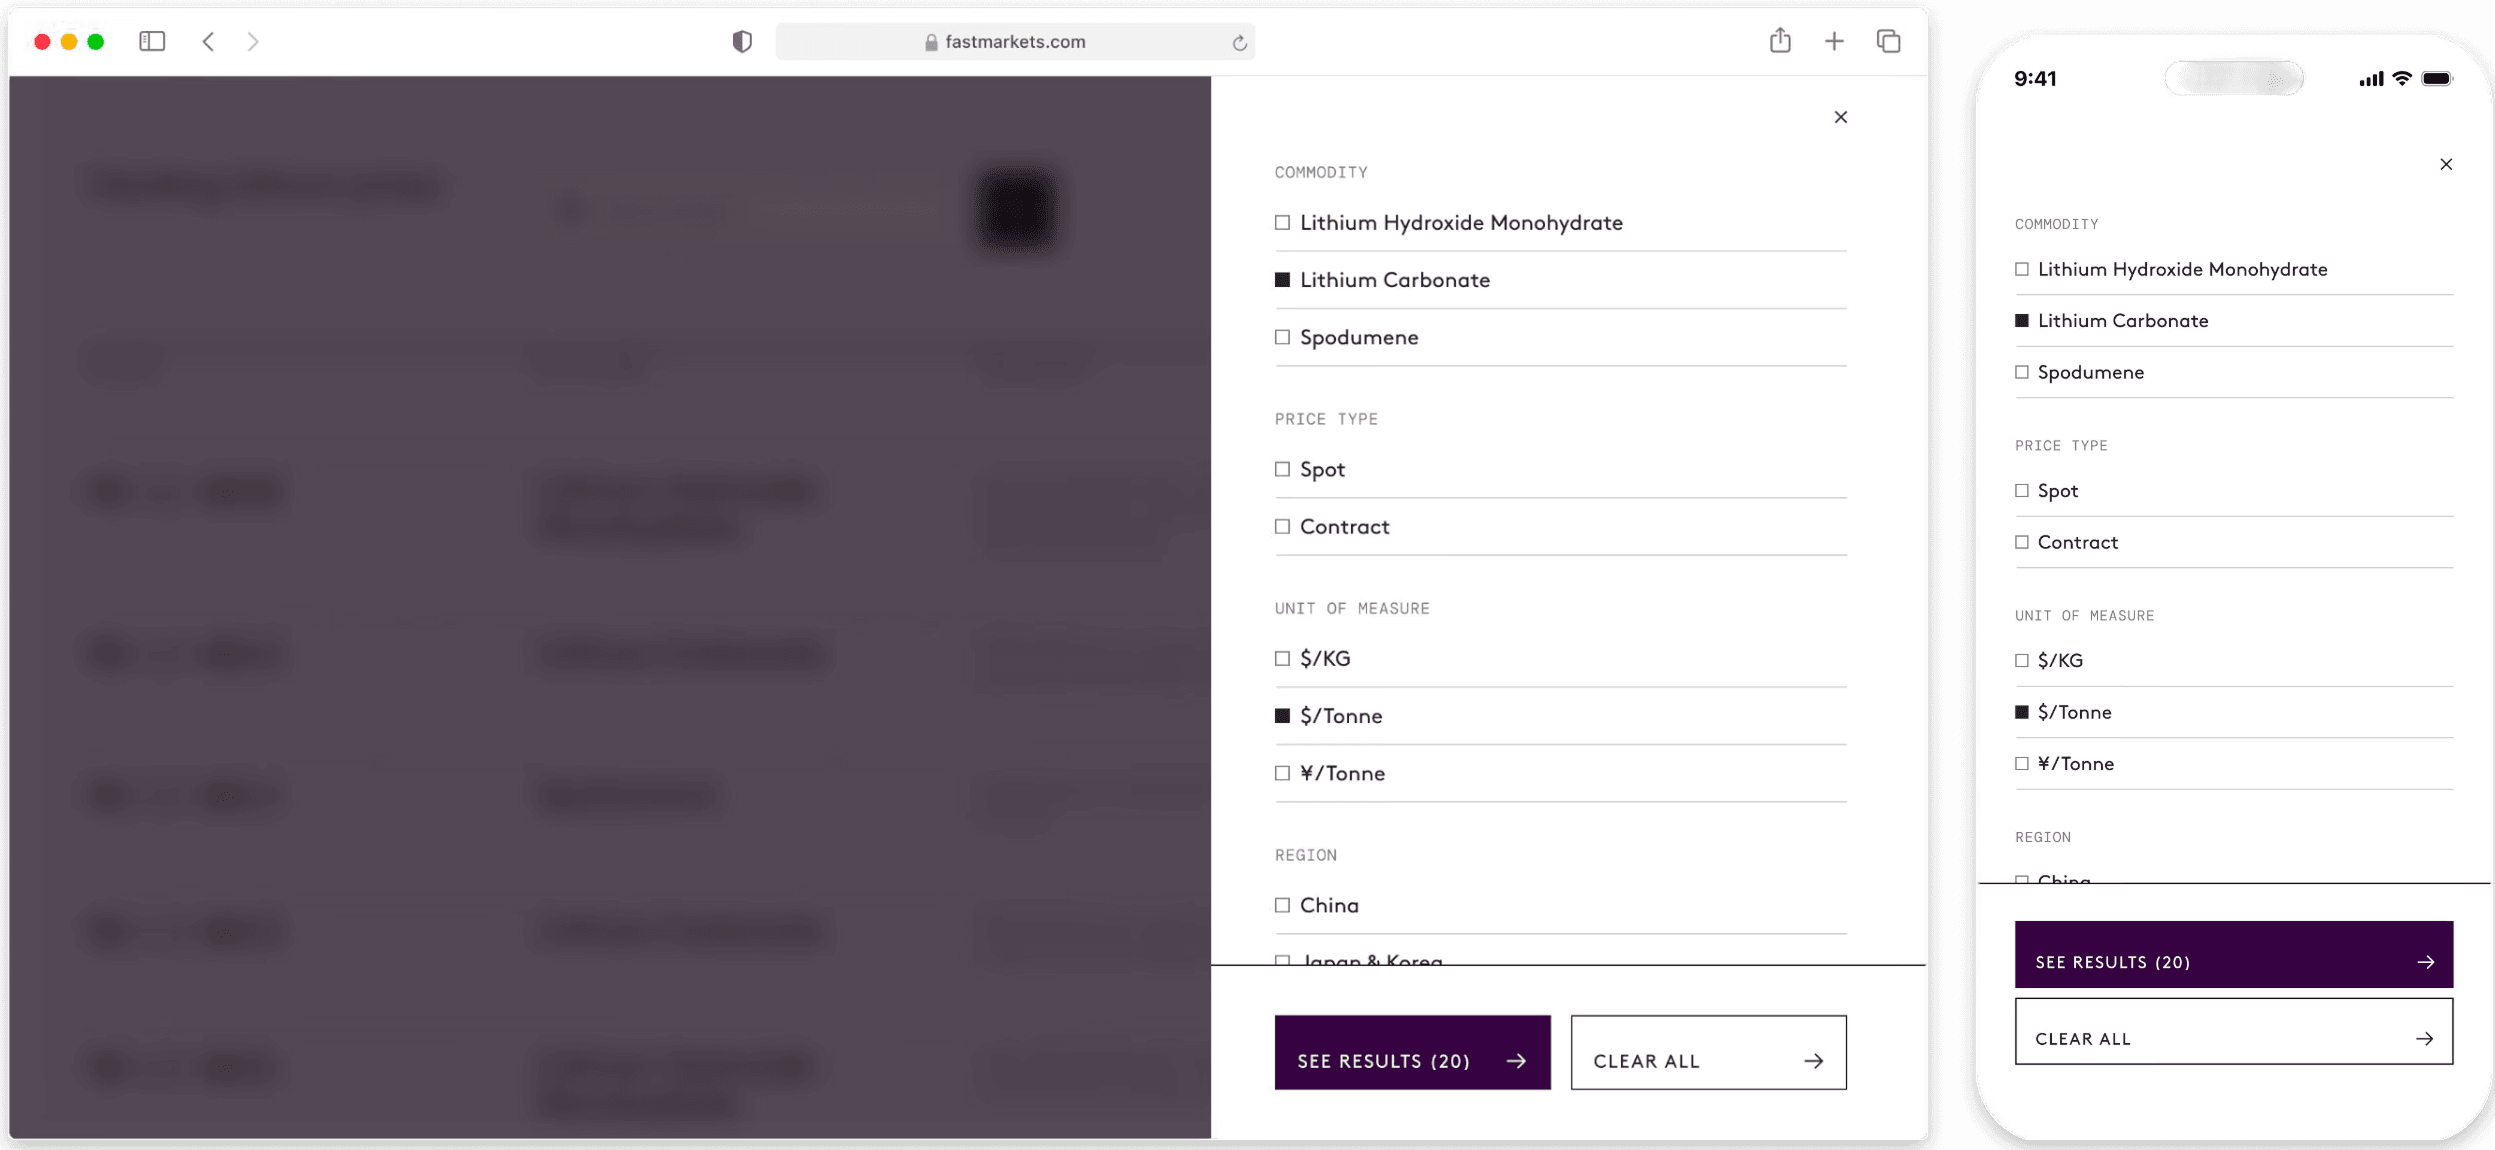2495x1150 pixels.
Task: Close the mobile filter panel
Action: click(2446, 164)
